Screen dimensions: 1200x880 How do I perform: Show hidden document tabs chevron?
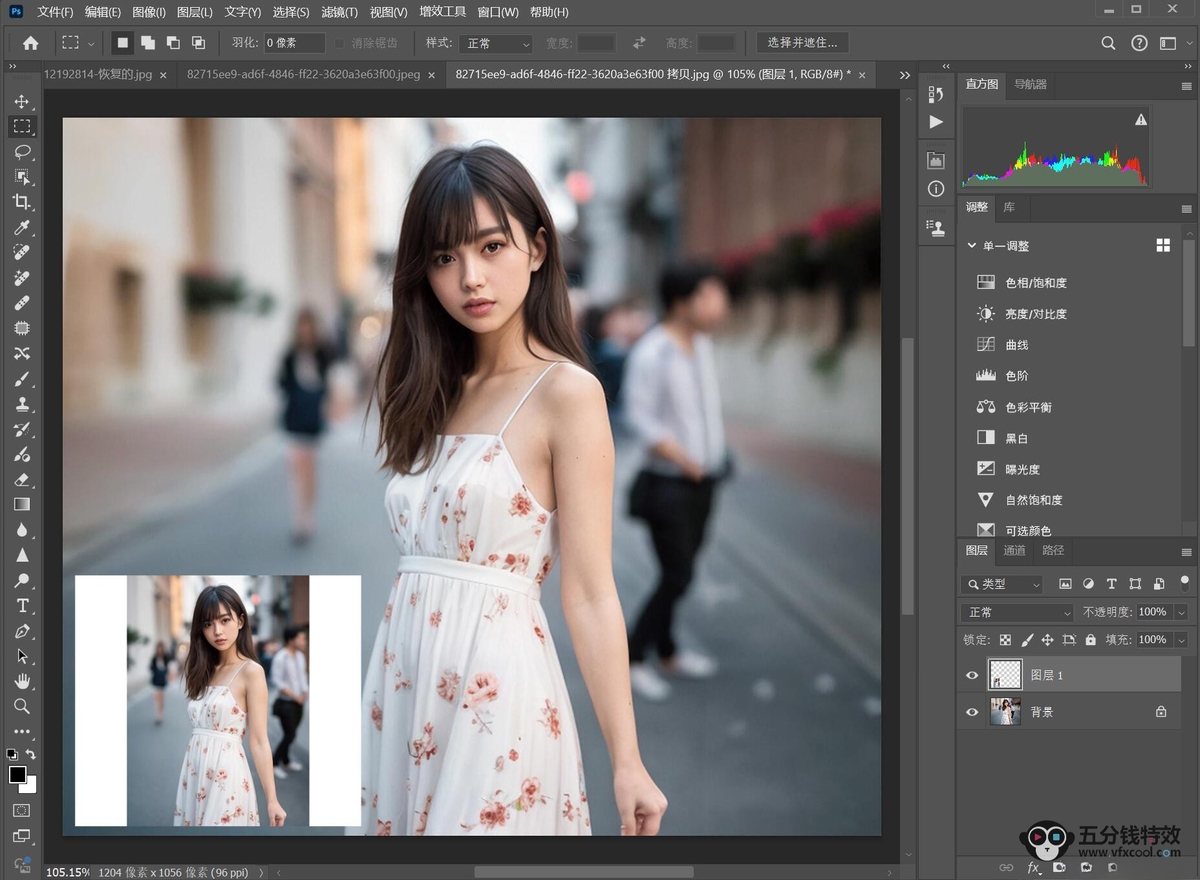point(904,75)
